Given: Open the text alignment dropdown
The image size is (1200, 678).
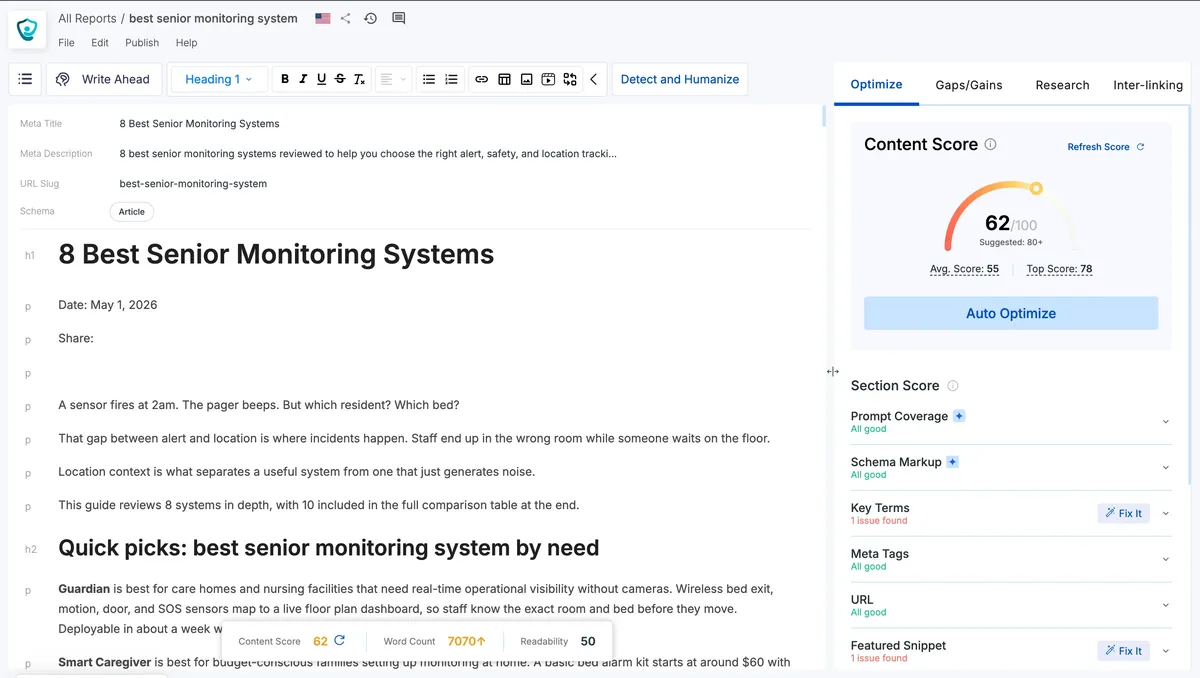Looking at the screenshot, I should [x=394, y=79].
